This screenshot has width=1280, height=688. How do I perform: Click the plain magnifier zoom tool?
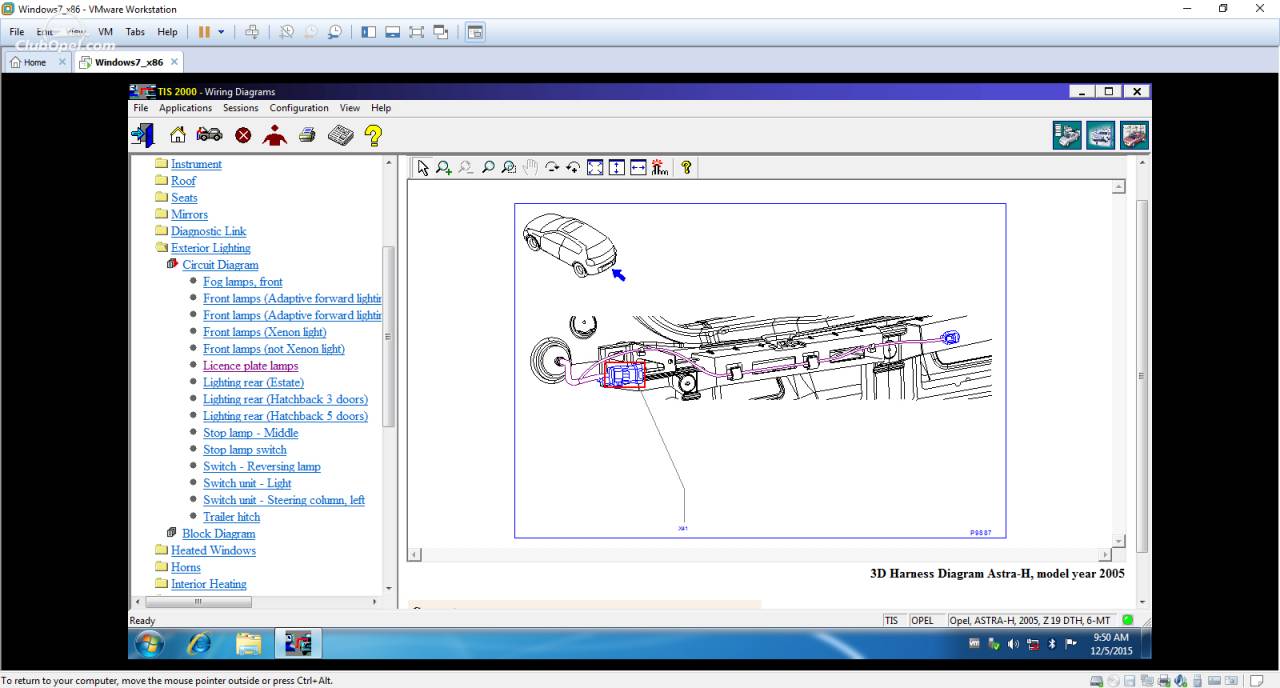pyautogui.click(x=488, y=168)
